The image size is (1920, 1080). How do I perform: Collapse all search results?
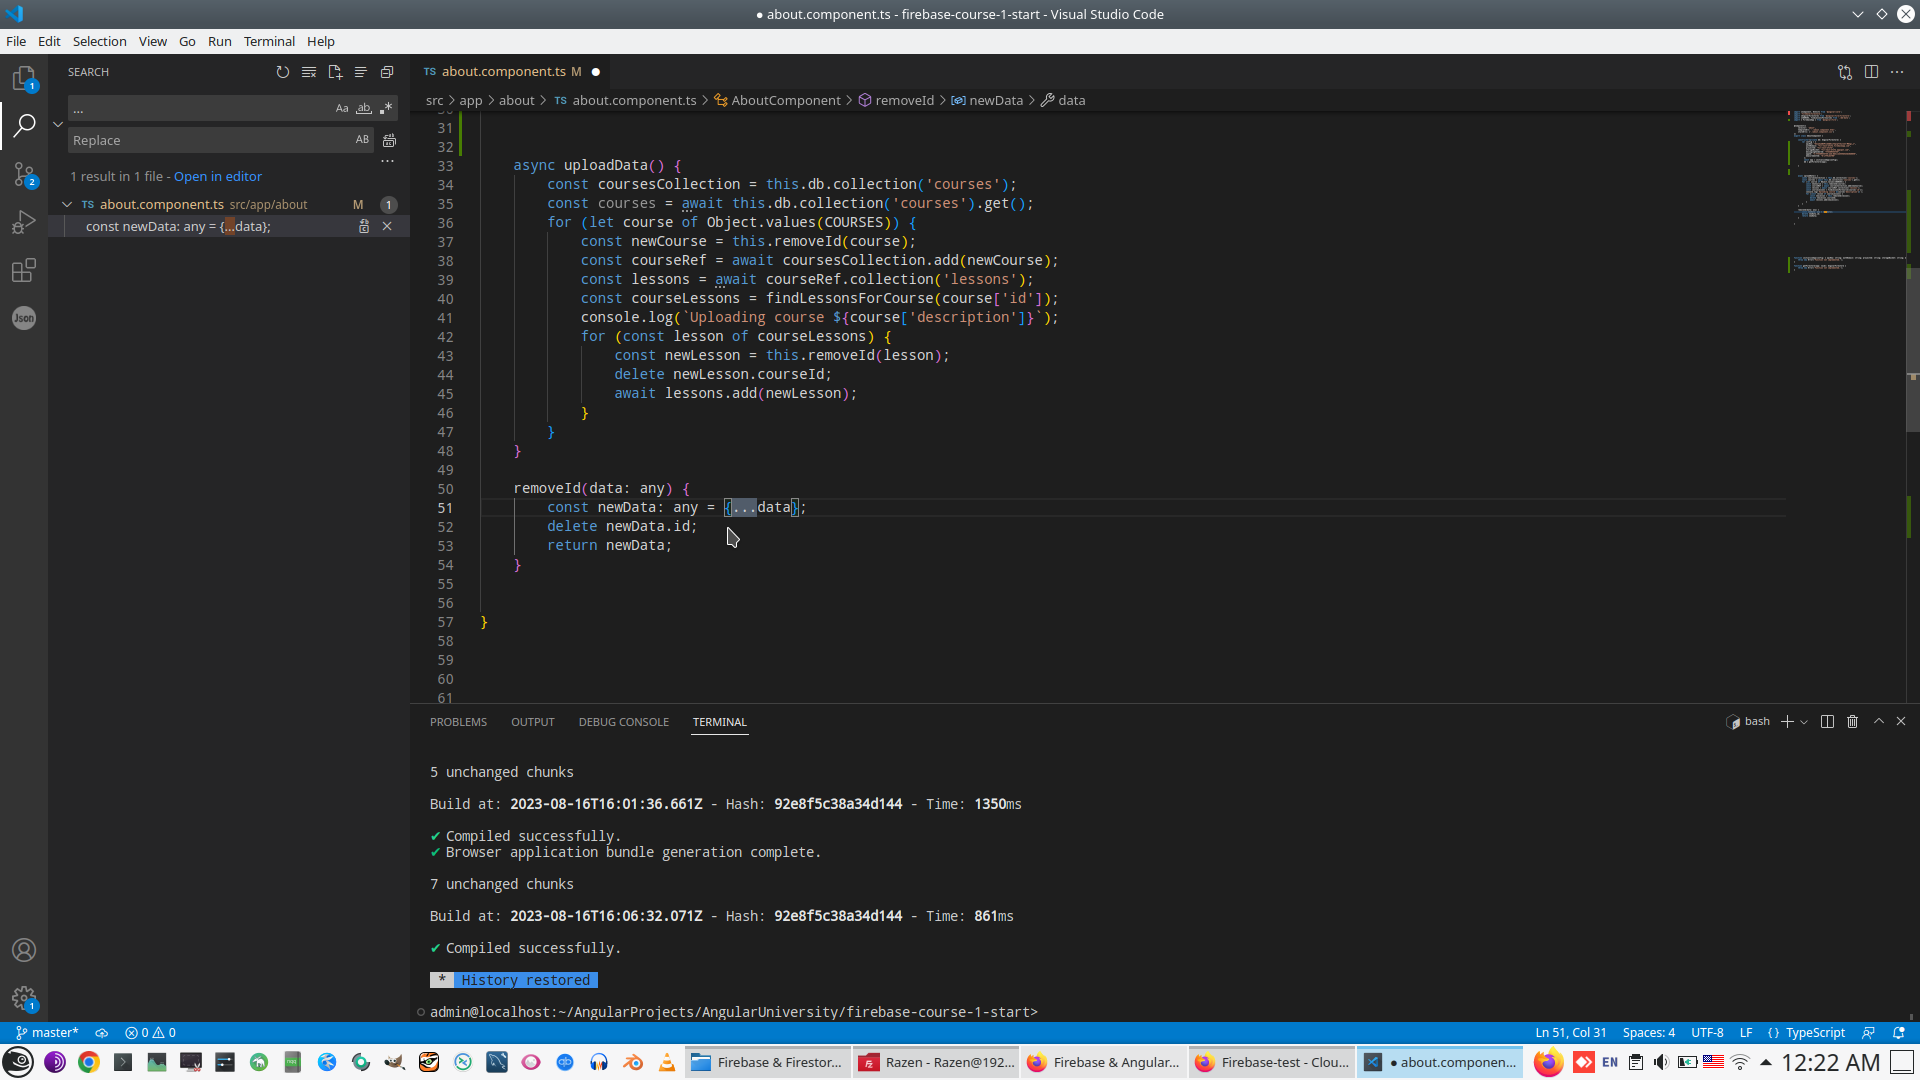tap(387, 72)
